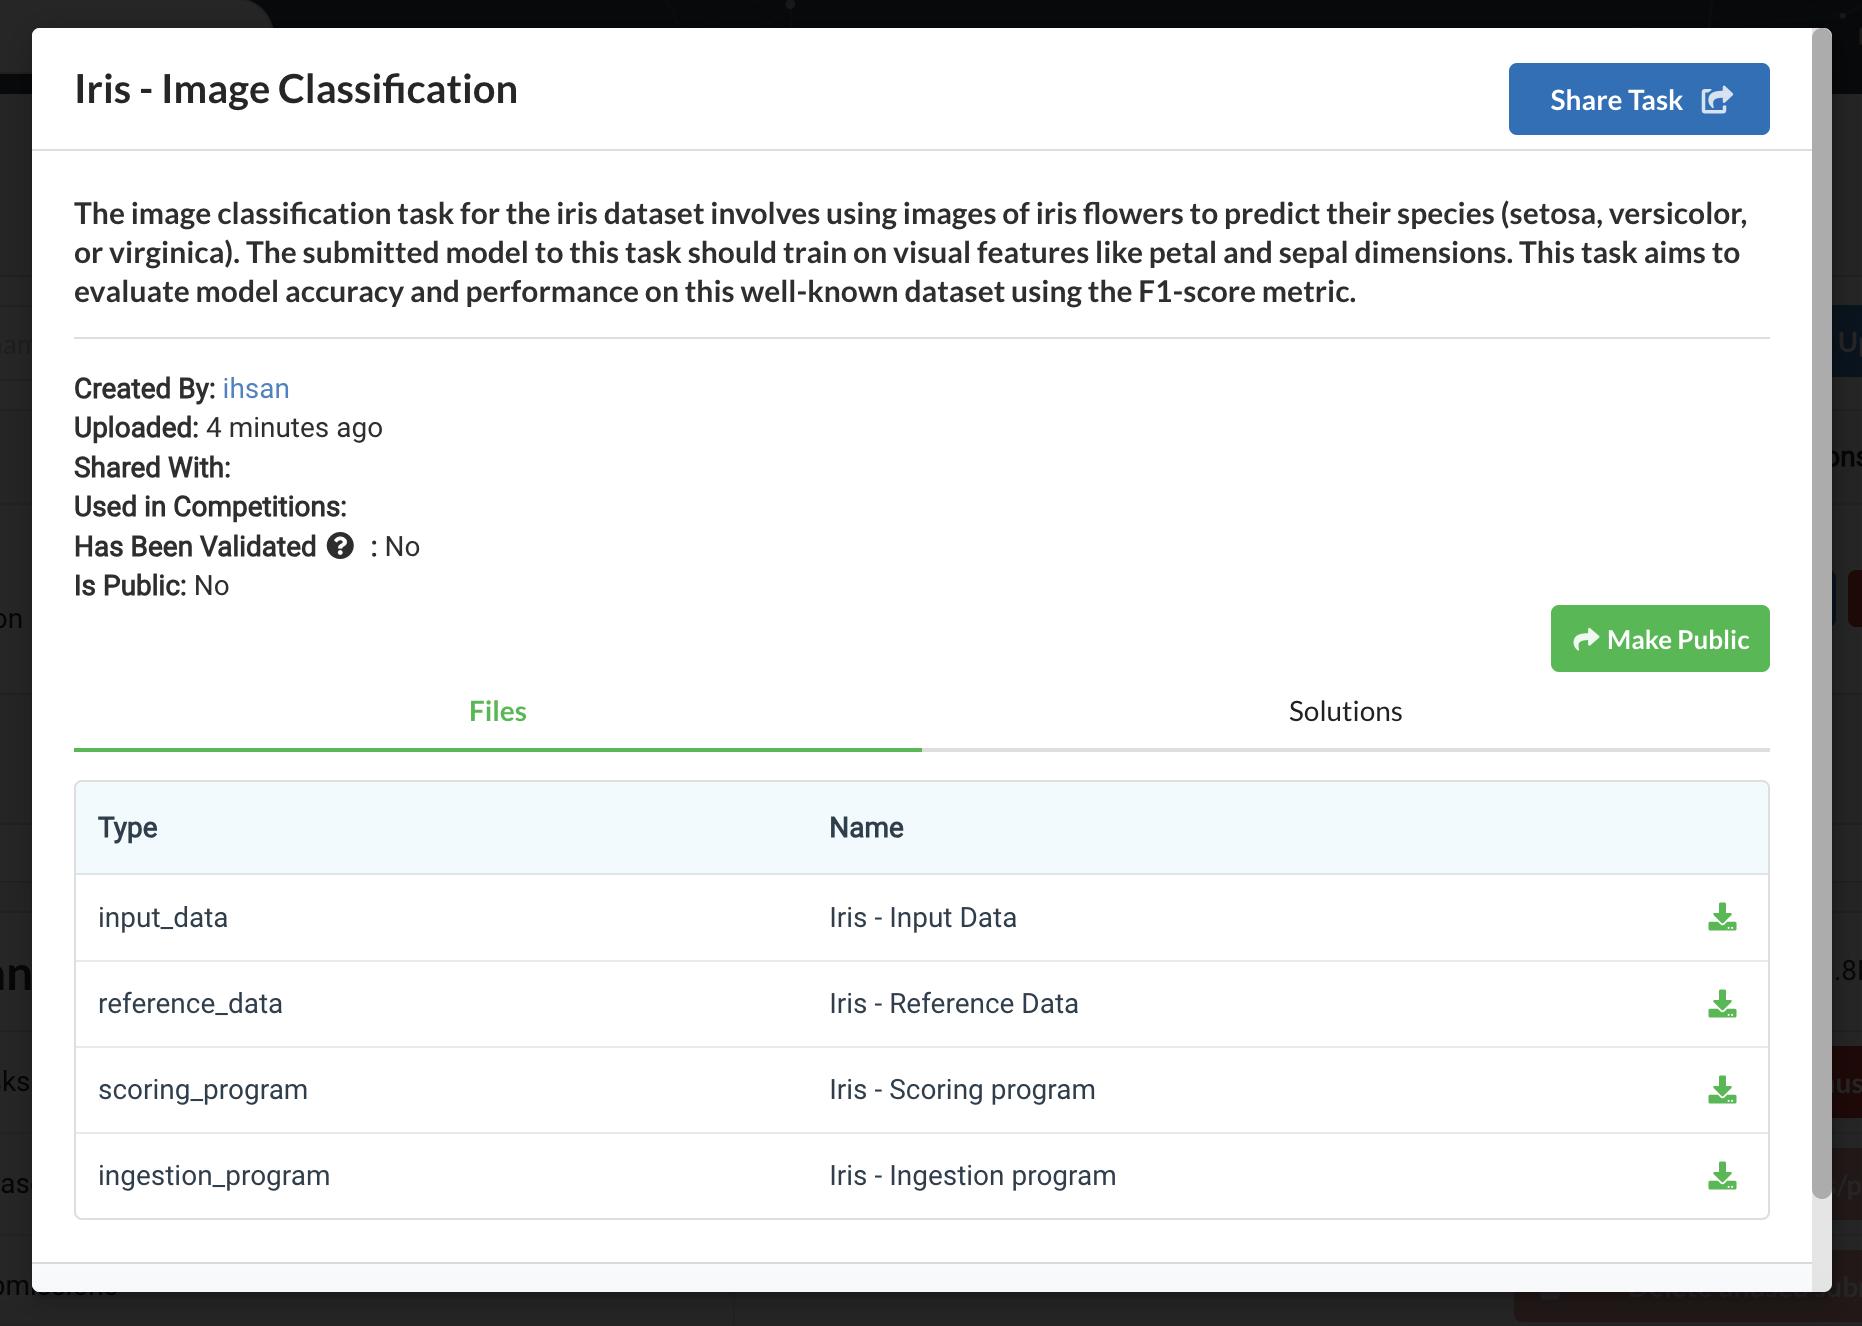The image size is (1862, 1326).
Task: Click the help icon beside Has Been Validated
Action: pyautogui.click(x=340, y=546)
